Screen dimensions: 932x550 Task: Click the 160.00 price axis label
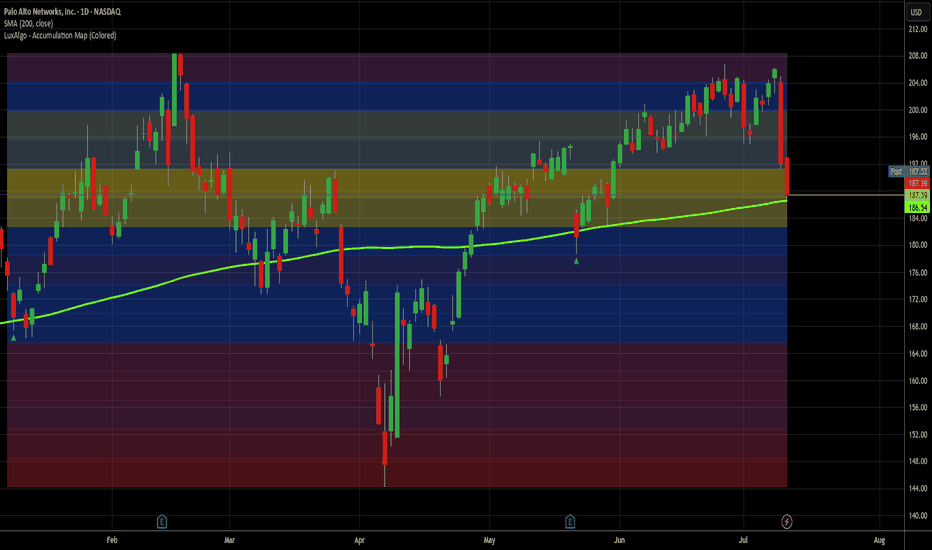point(918,381)
